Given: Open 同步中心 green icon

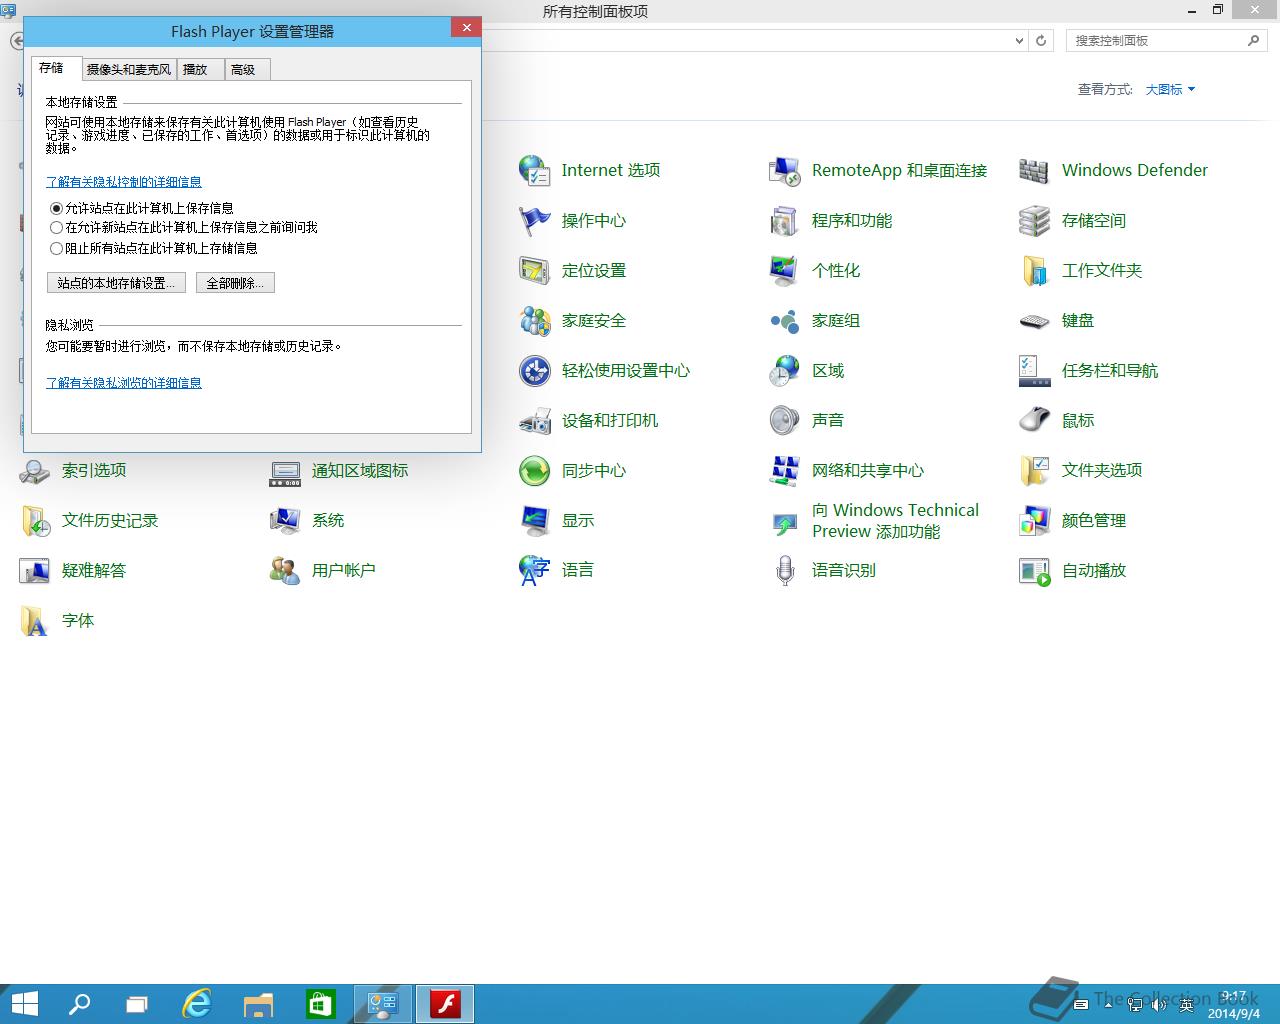Looking at the screenshot, I should (x=535, y=470).
